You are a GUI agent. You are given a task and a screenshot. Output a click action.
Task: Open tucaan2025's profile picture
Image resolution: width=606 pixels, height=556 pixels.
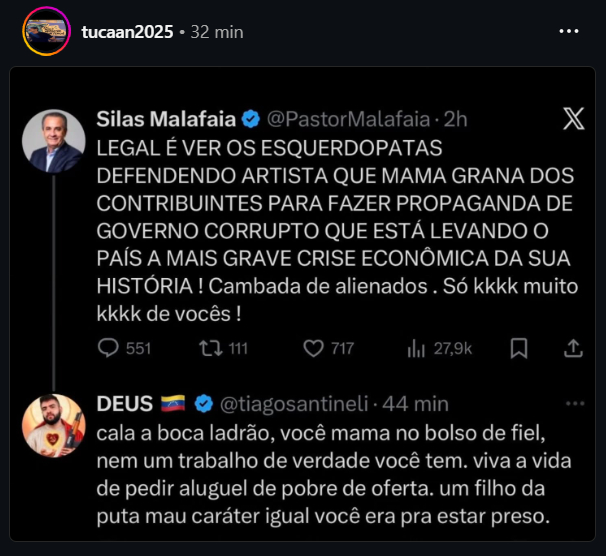coord(45,31)
